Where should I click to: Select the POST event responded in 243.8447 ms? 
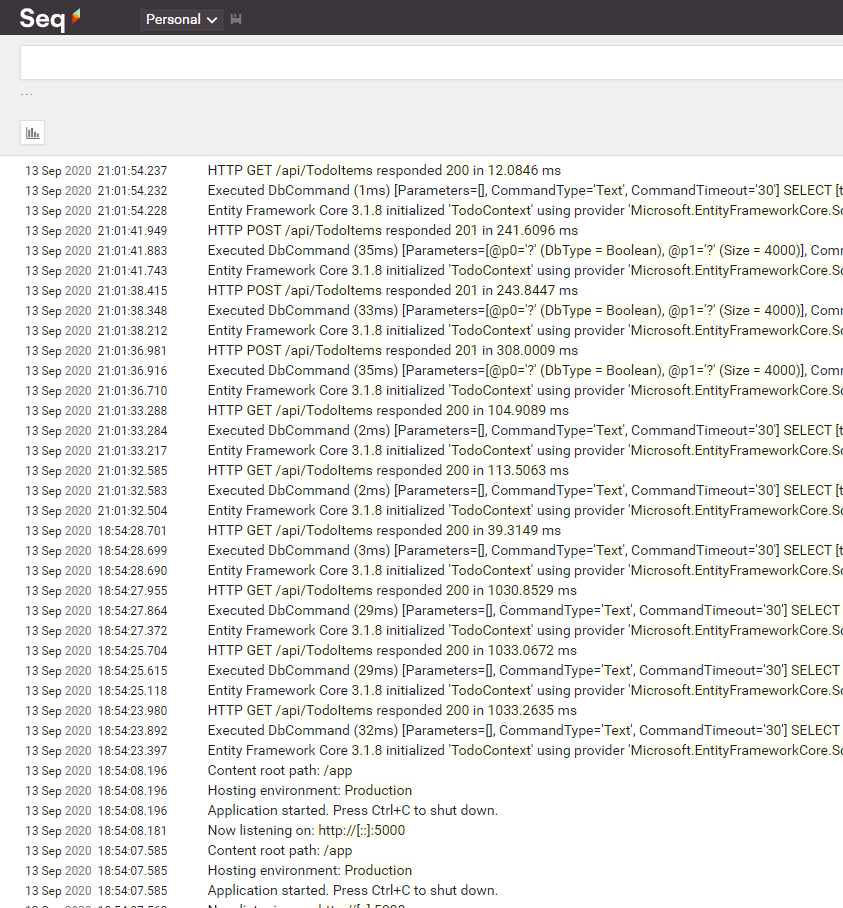[392, 291]
